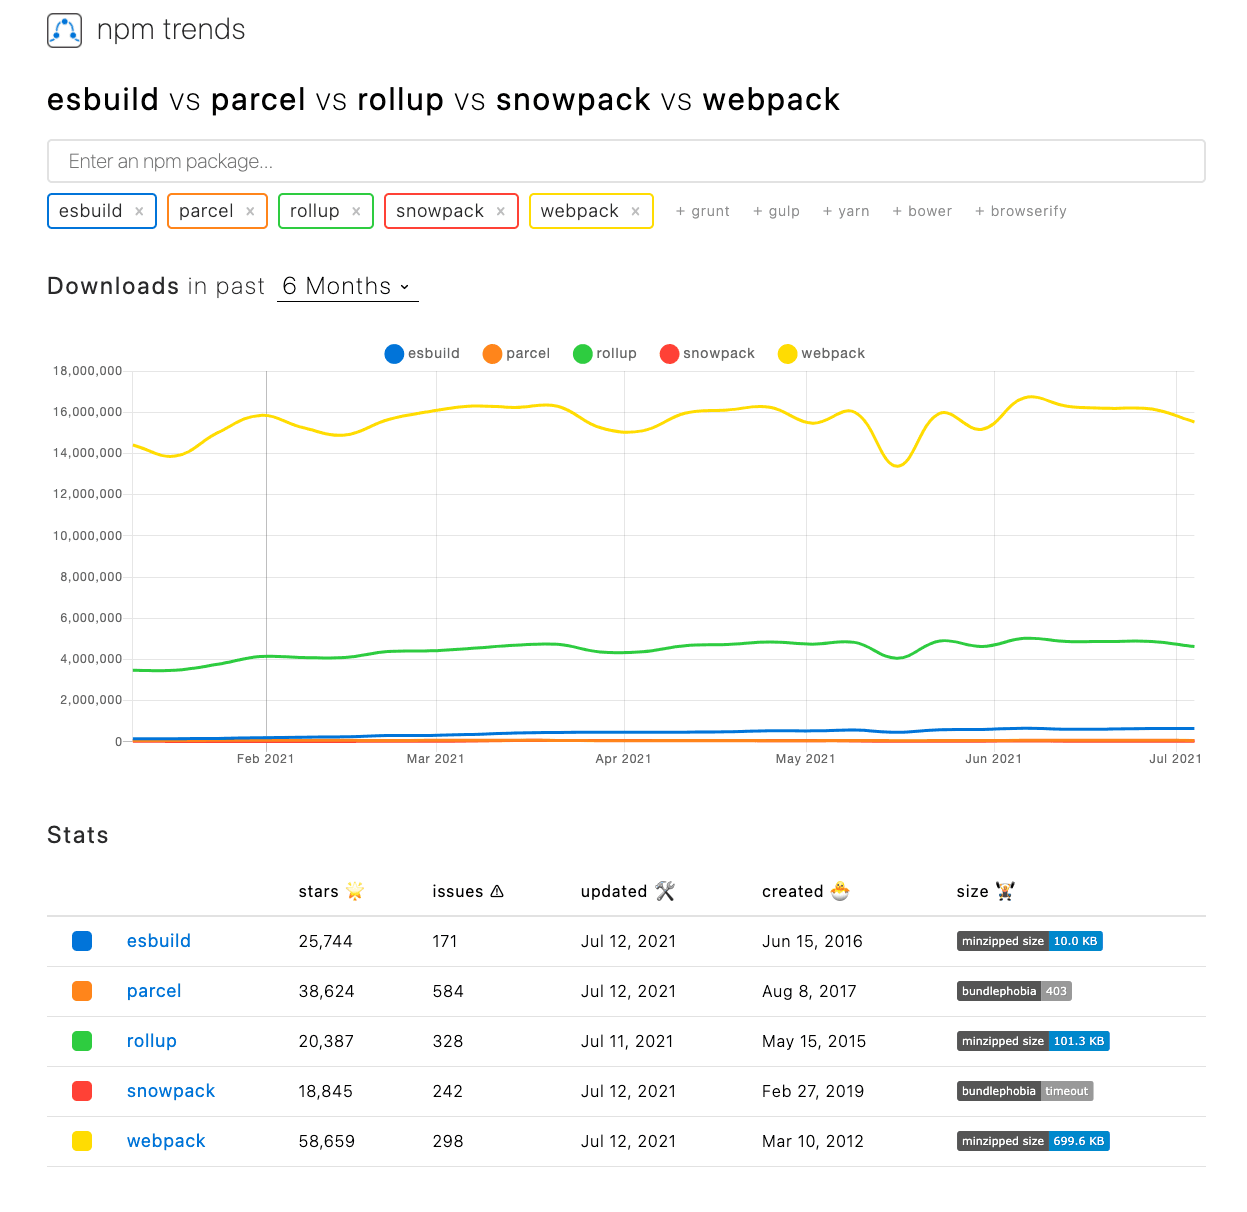
Task: Click the blue esbuild square in stats table
Action: coord(82,941)
